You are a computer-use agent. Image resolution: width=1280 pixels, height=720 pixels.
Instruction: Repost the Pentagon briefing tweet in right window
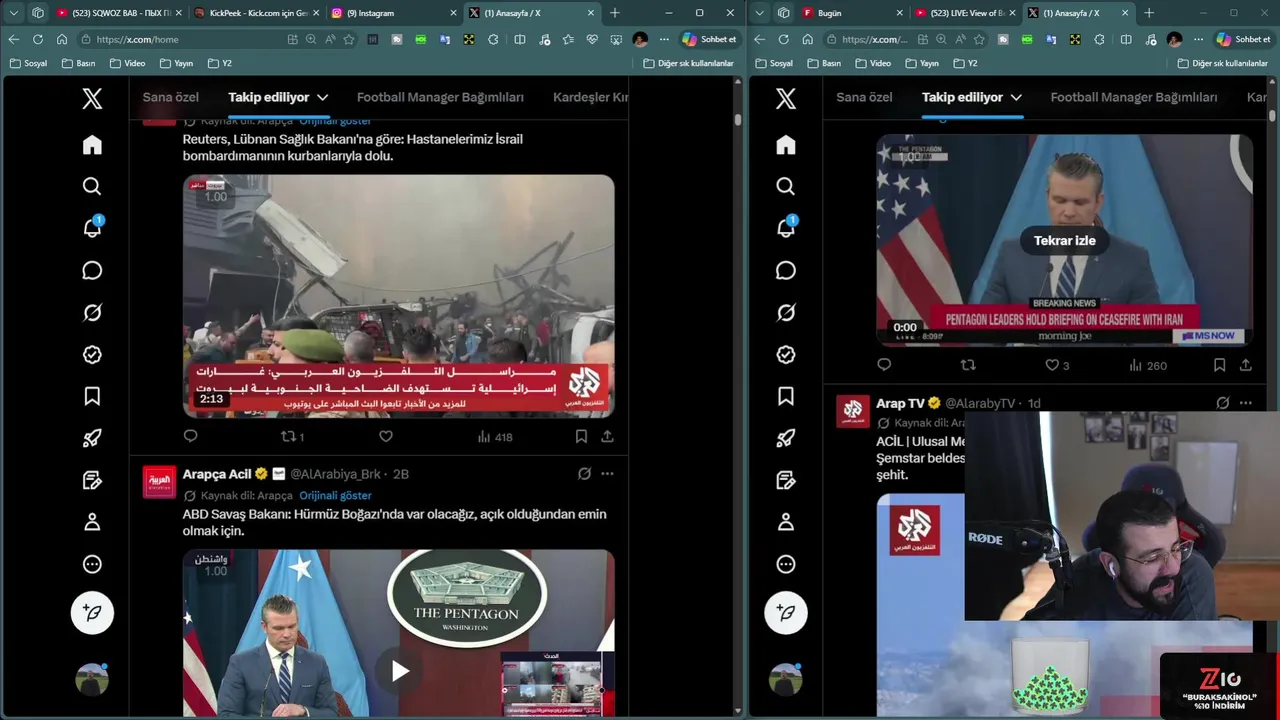[967, 365]
